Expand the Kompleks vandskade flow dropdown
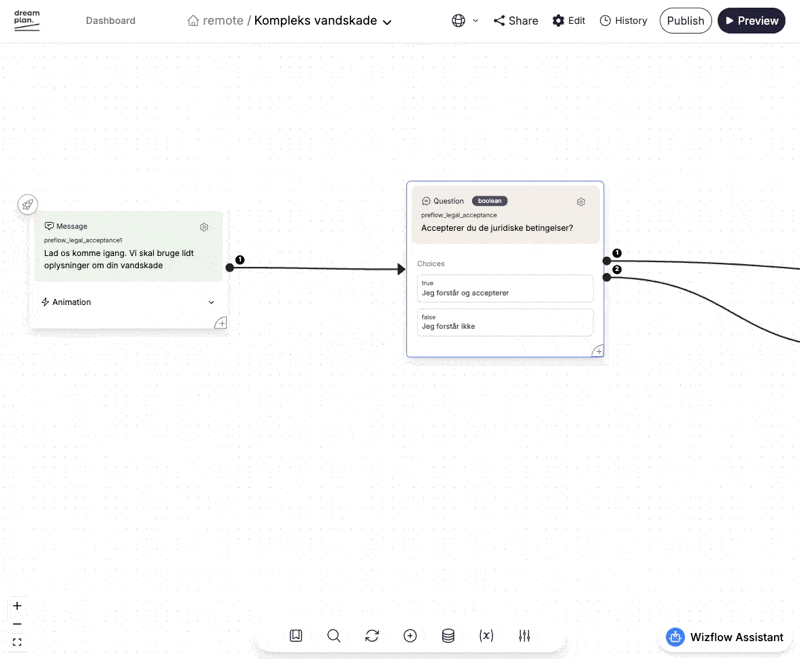Viewport: 800px width, 659px height. (x=387, y=22)
